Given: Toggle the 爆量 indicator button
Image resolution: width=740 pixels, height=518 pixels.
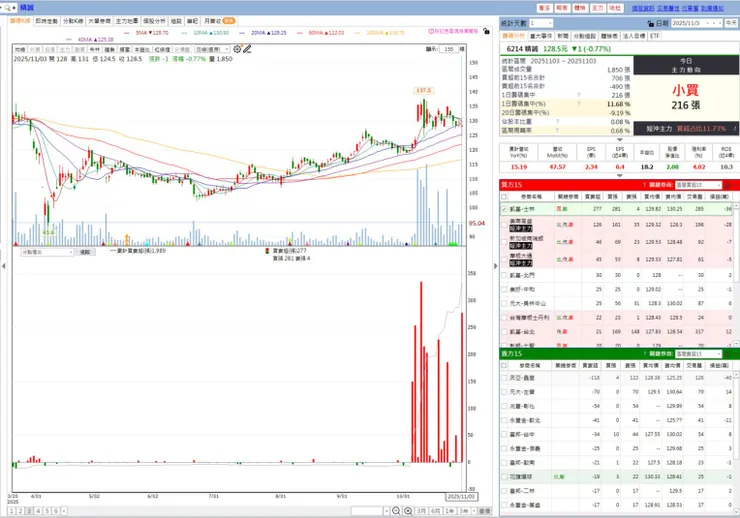Looking at the screenshot, I should pyautogui.click(x=125, y=50).
